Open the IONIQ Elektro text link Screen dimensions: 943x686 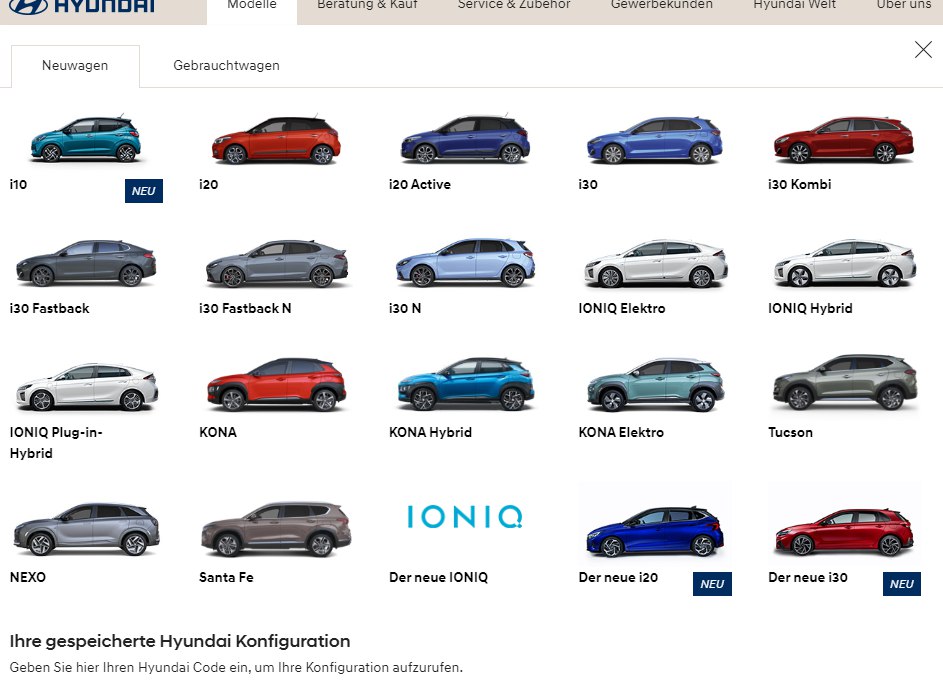622,308
